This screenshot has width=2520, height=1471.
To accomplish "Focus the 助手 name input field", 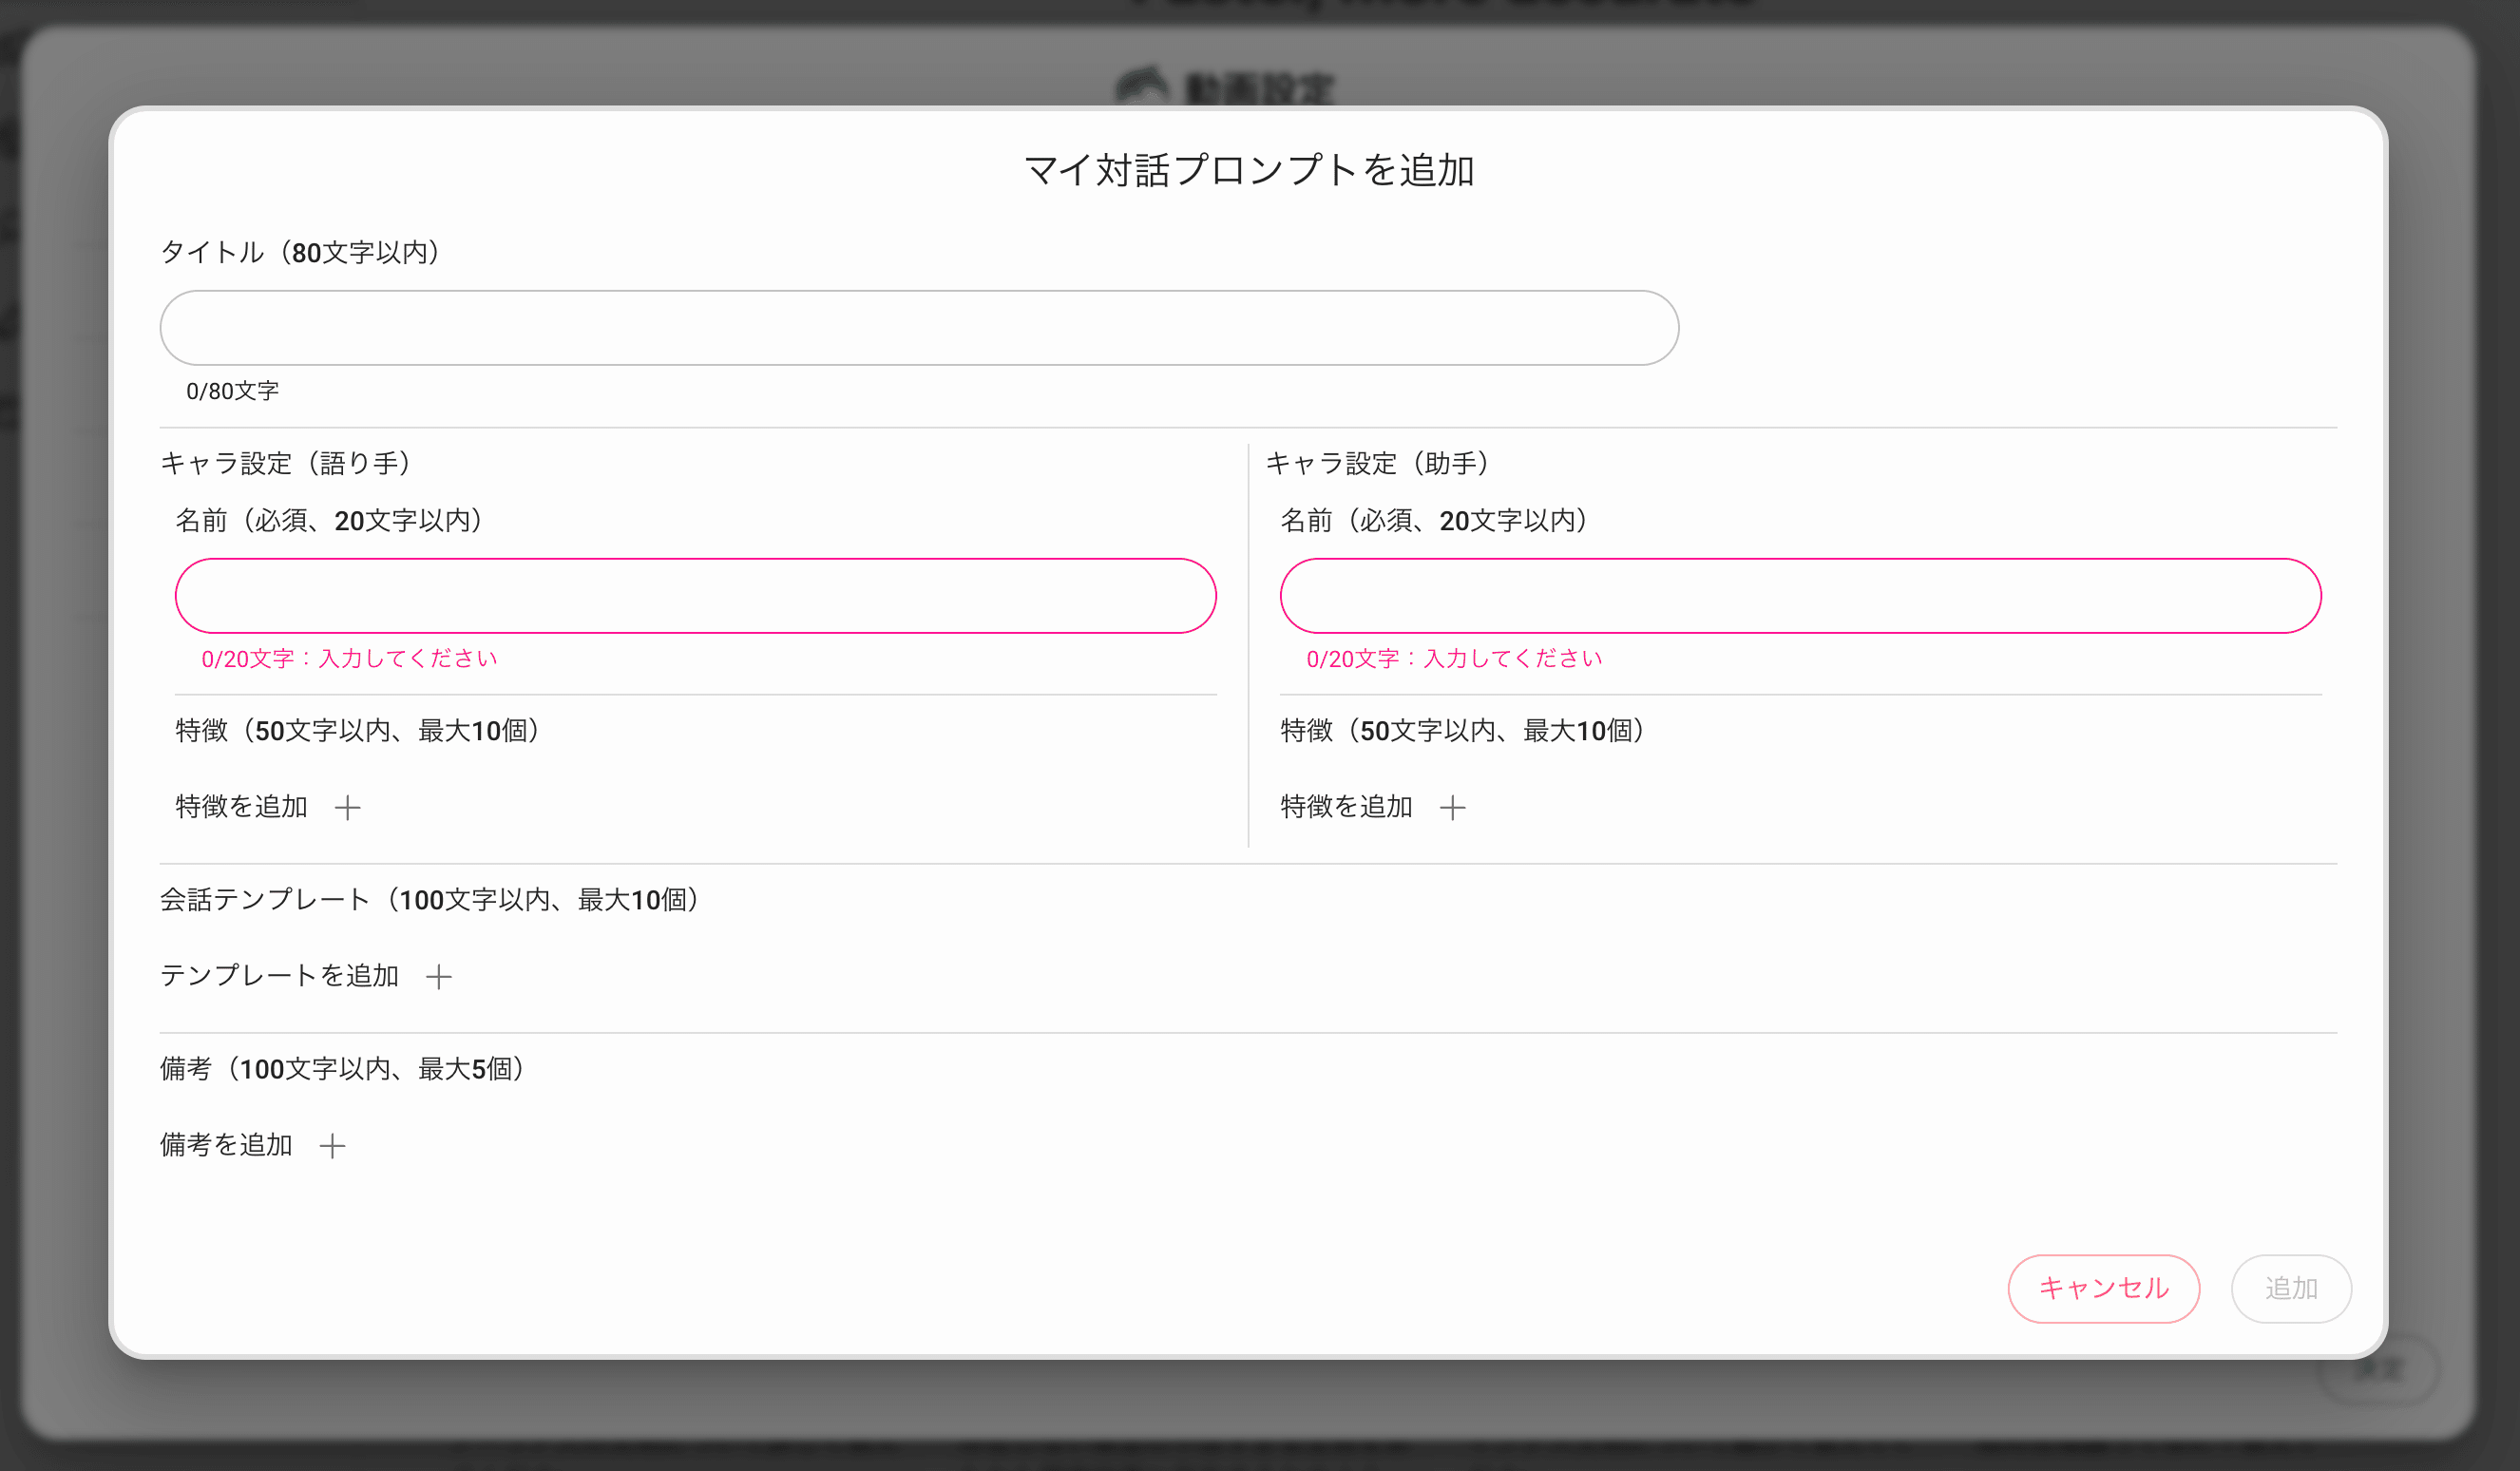I will [1800, 596].
